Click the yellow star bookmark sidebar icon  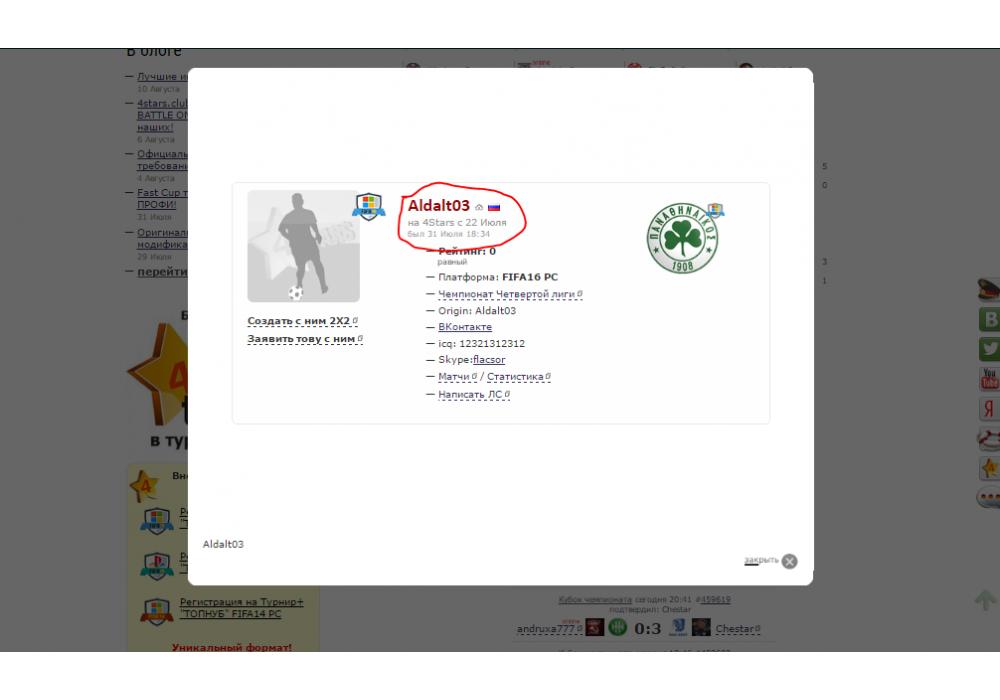(989, 468)
